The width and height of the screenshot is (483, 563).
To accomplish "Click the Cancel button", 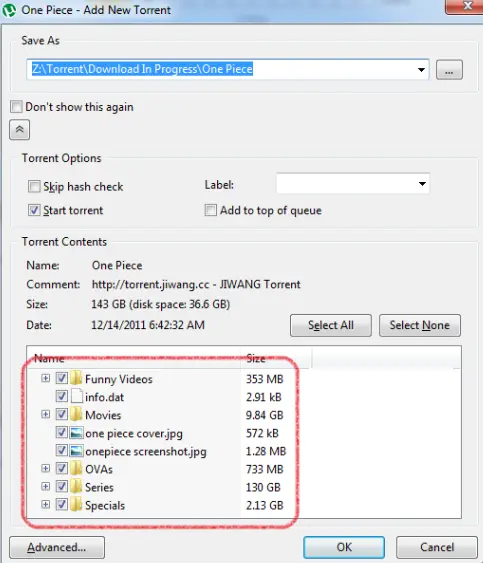I will pyautogui.click(x=437, y=547).
